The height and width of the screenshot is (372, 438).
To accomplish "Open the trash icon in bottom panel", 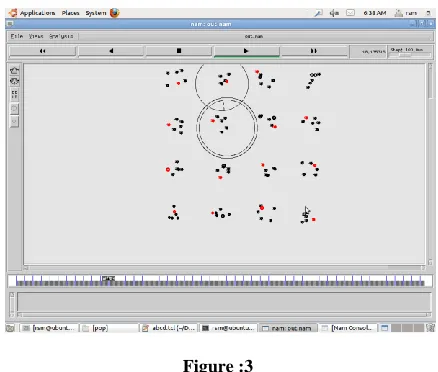I will pyautogui.click(x=430, y=328).
